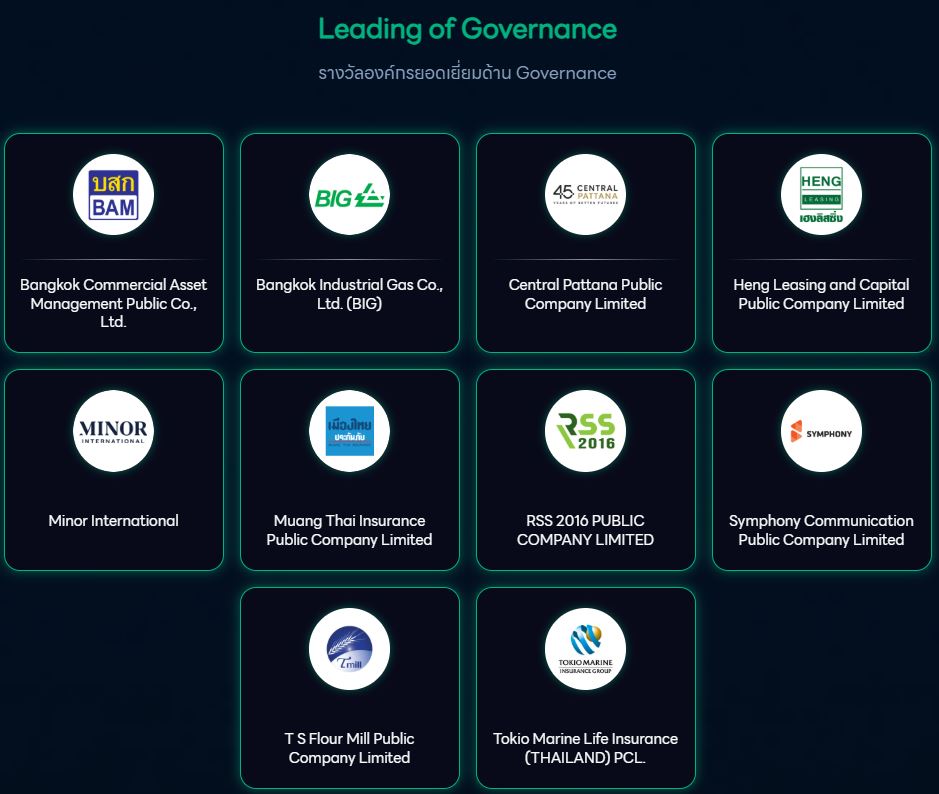This screenshot has width=939, height=794.
Task: Select the Central Pattana logo
Action: tap(585, 195)
